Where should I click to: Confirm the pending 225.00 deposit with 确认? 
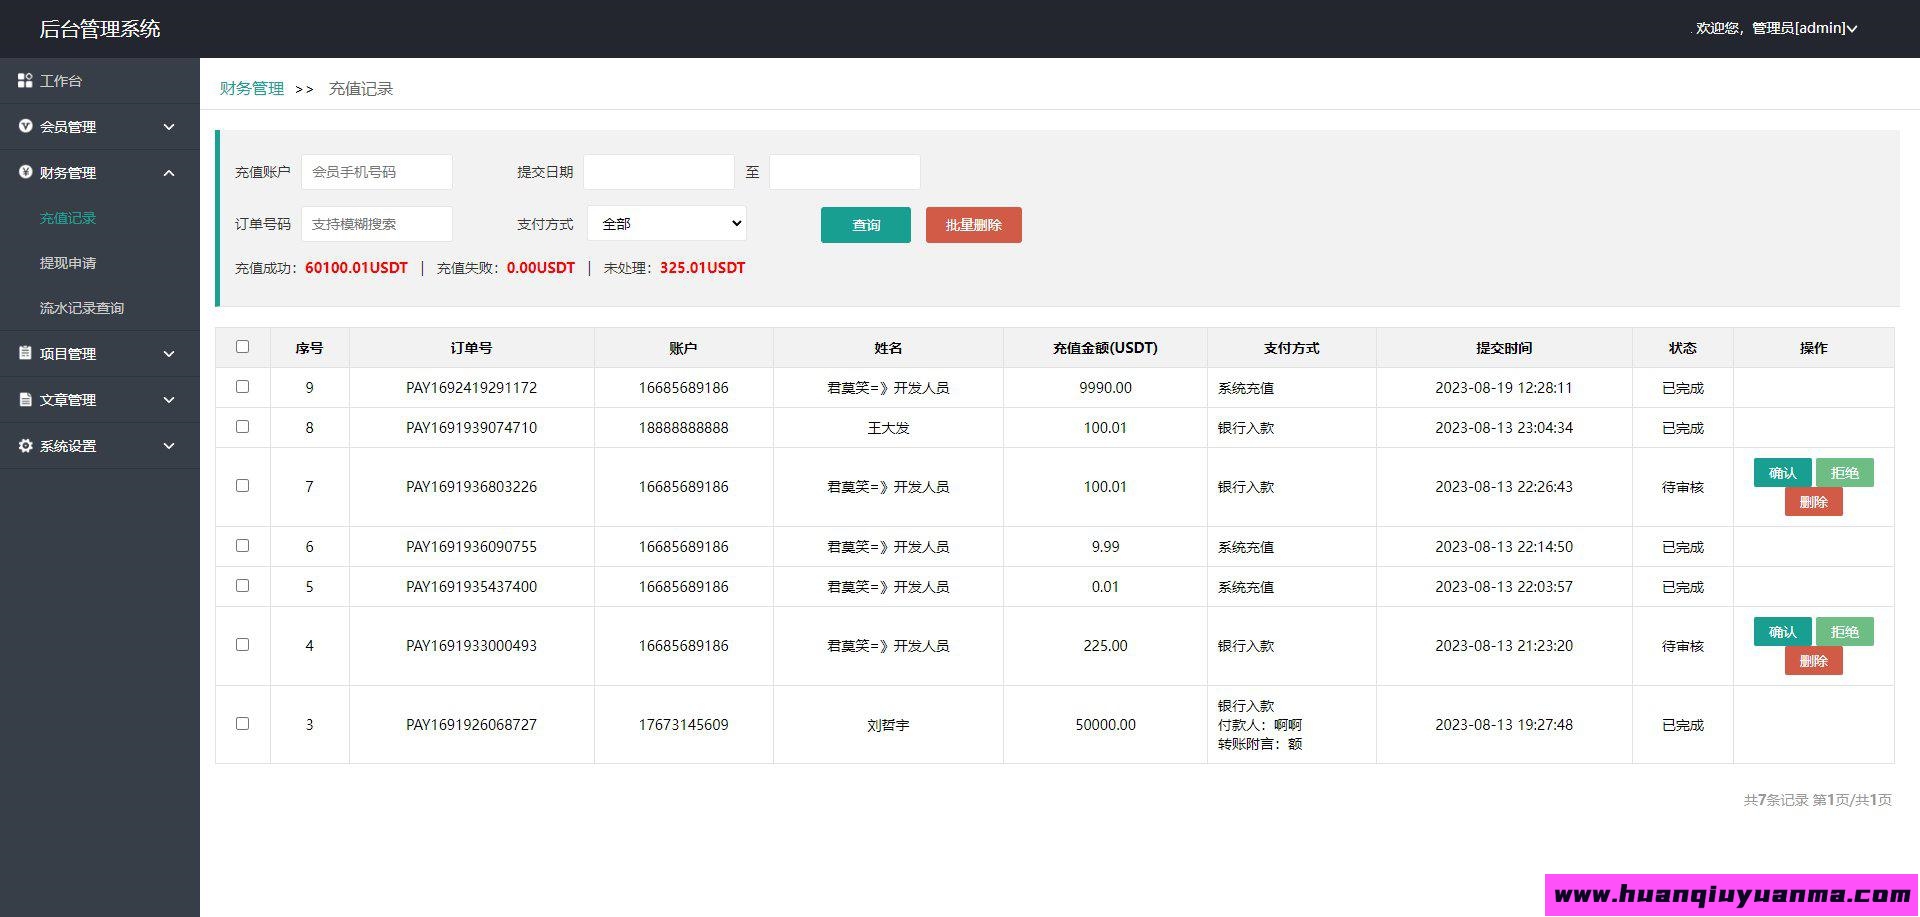click(x=1782, y=631)
